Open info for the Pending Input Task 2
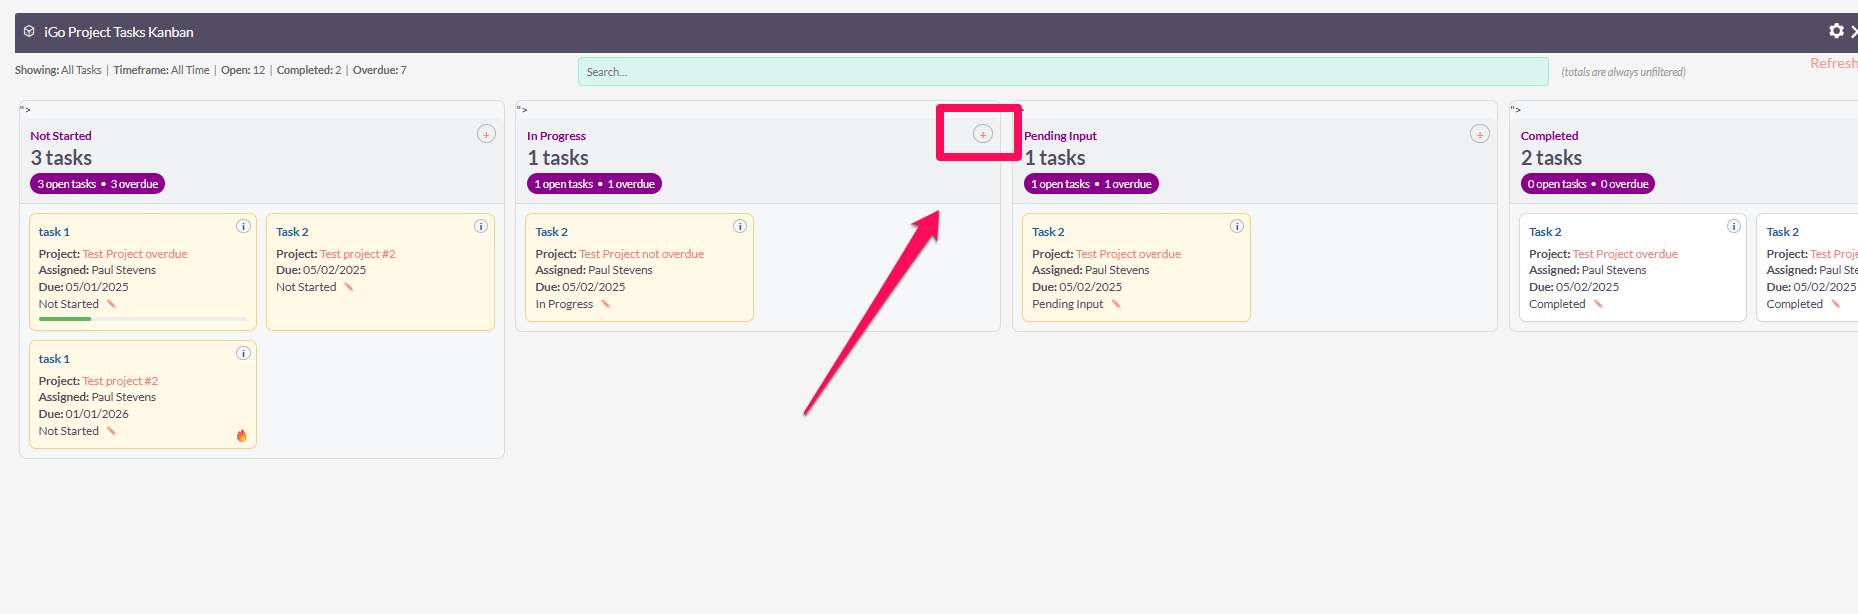Viewport: 1858px width, 614px height. pos(1237,226)
